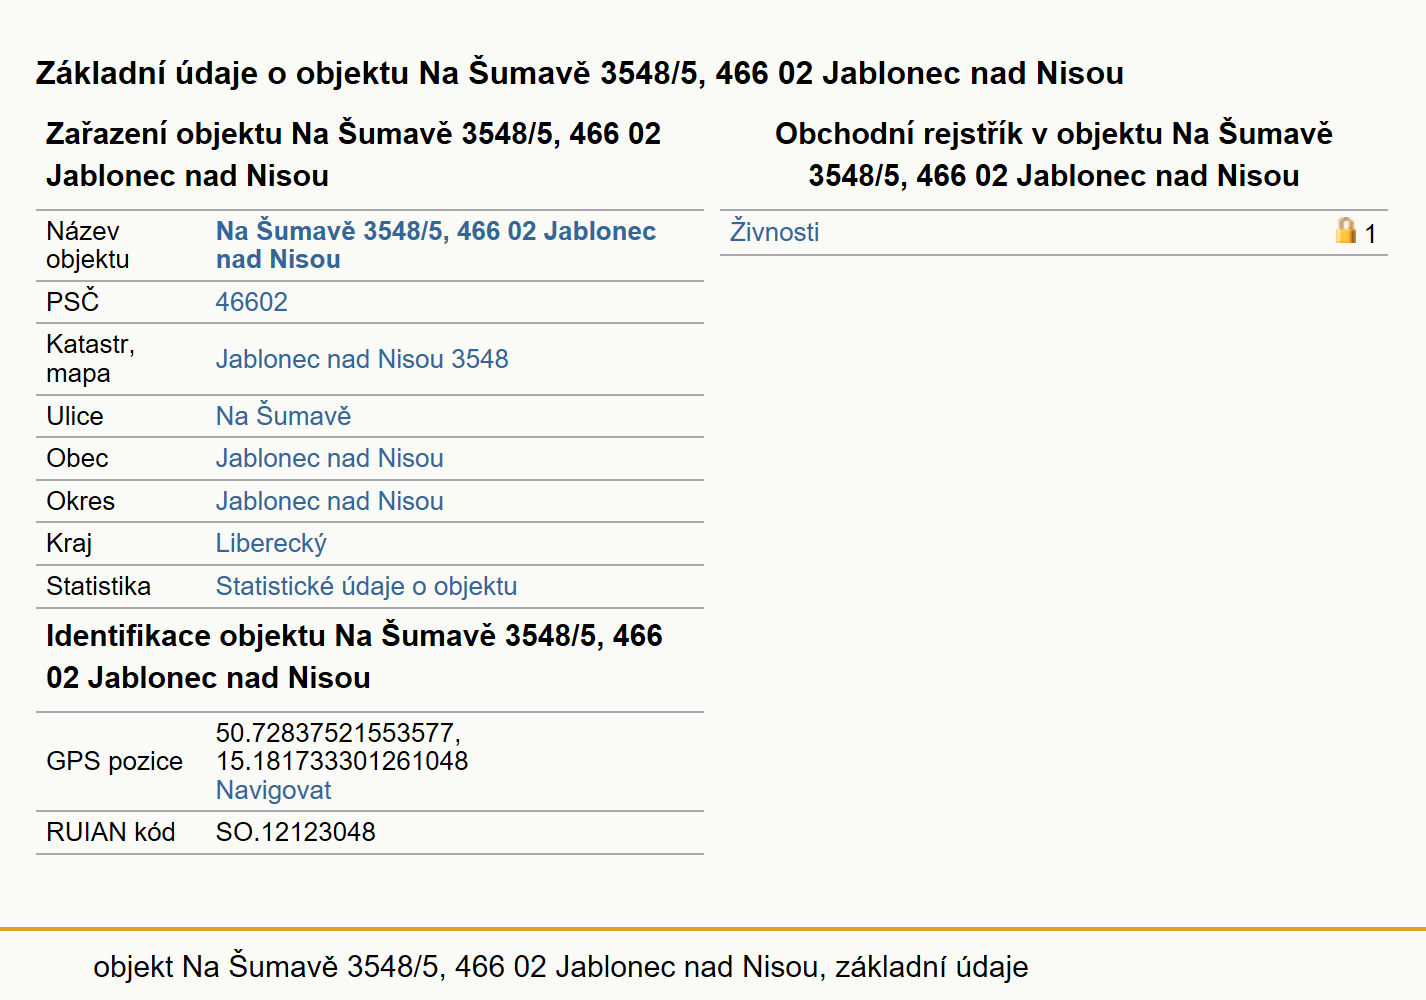
Task: Click the Identifikace objektu section heading
Action: (x=354, y=656)
